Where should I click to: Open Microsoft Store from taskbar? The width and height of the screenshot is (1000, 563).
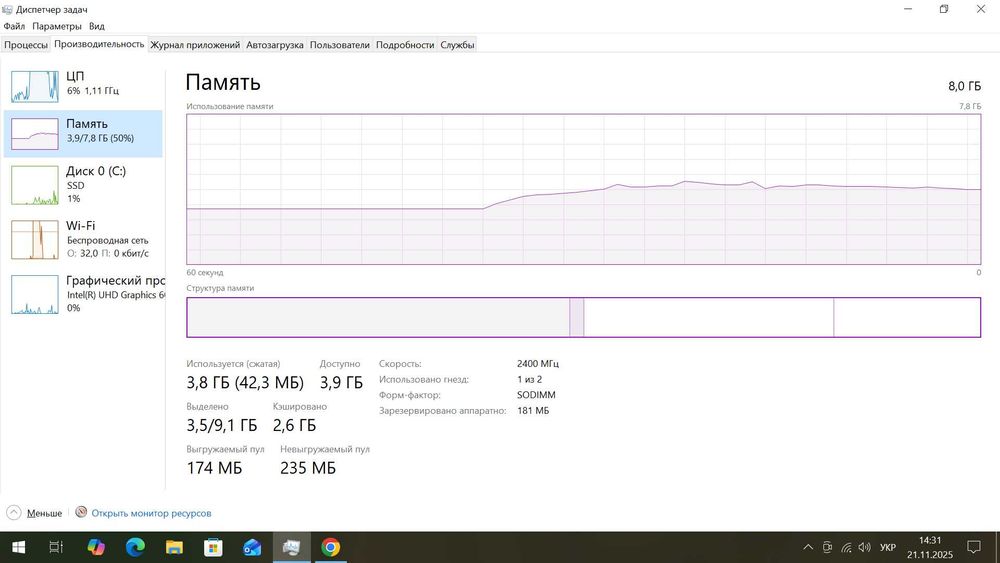[213, 547]
